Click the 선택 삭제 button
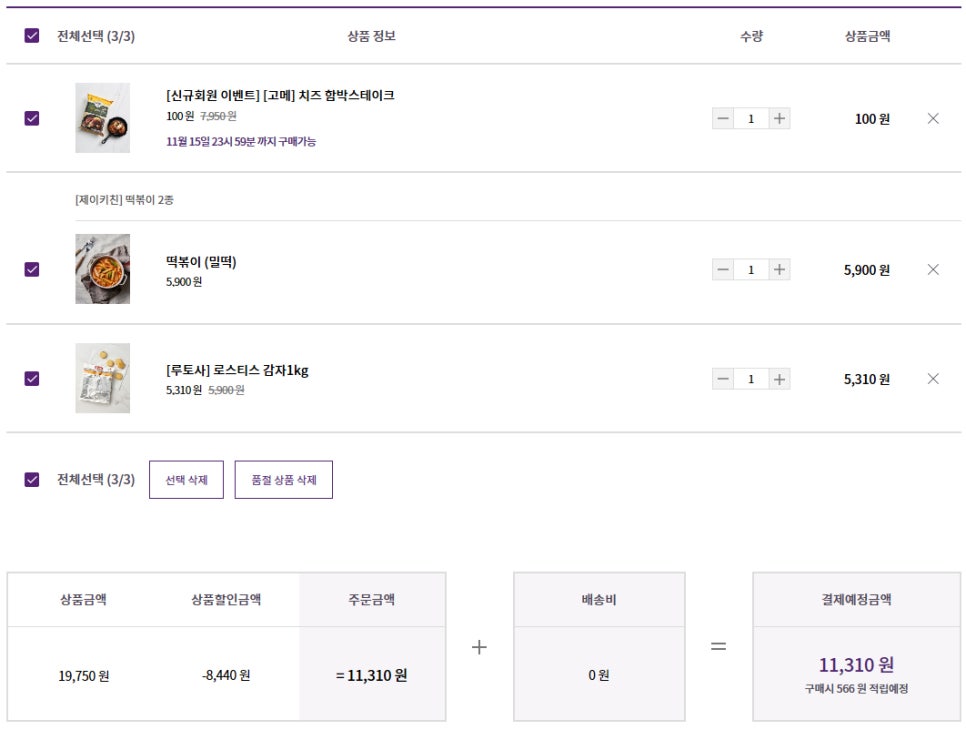966x730 pixels. click(x=186, y=478)
